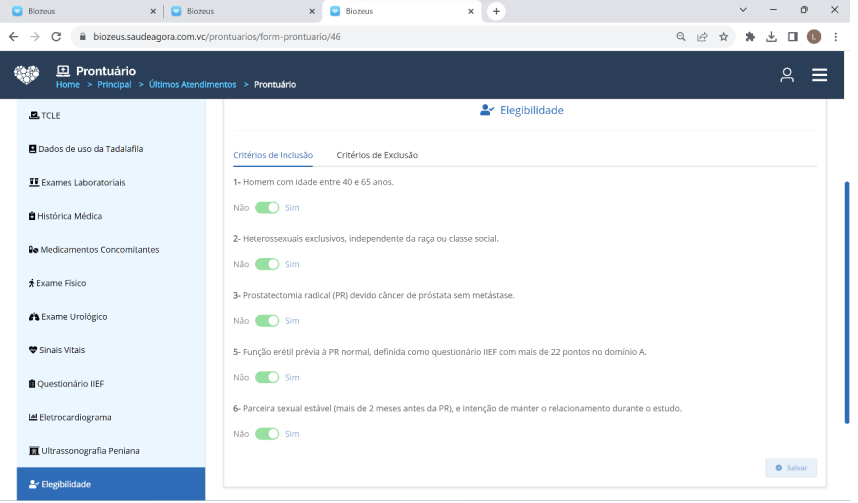
Task: Toggle criterion 3 radical prostatectomy switch
Action: click(267, 321)
